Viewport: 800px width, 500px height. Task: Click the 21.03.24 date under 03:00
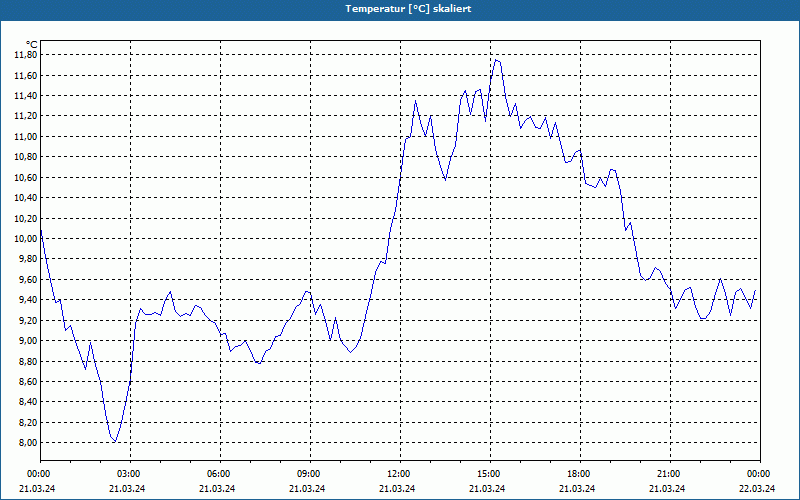pyautogui.click(x=127, y=488)
